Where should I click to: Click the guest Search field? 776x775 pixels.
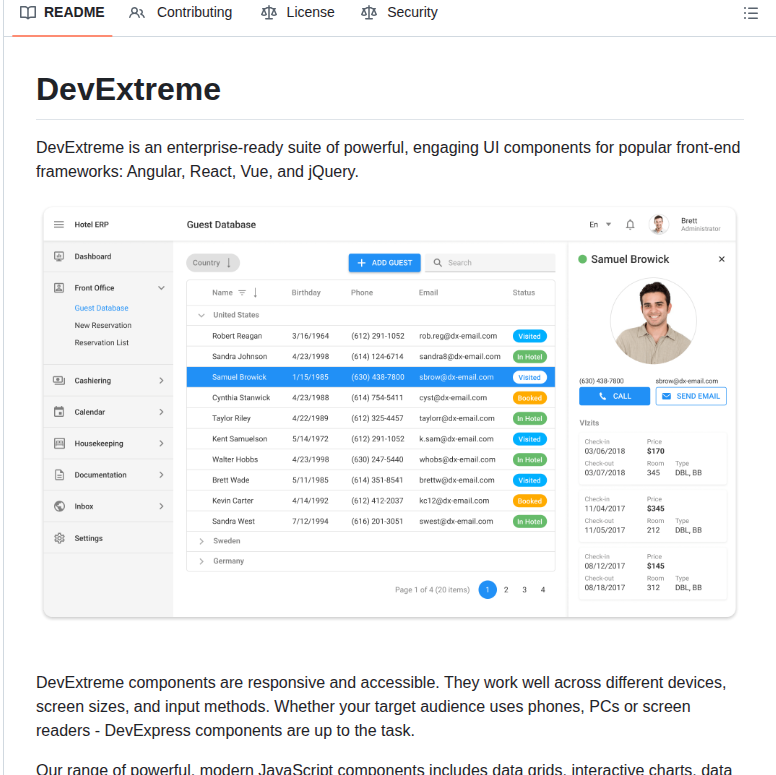[x=490, y=263]
